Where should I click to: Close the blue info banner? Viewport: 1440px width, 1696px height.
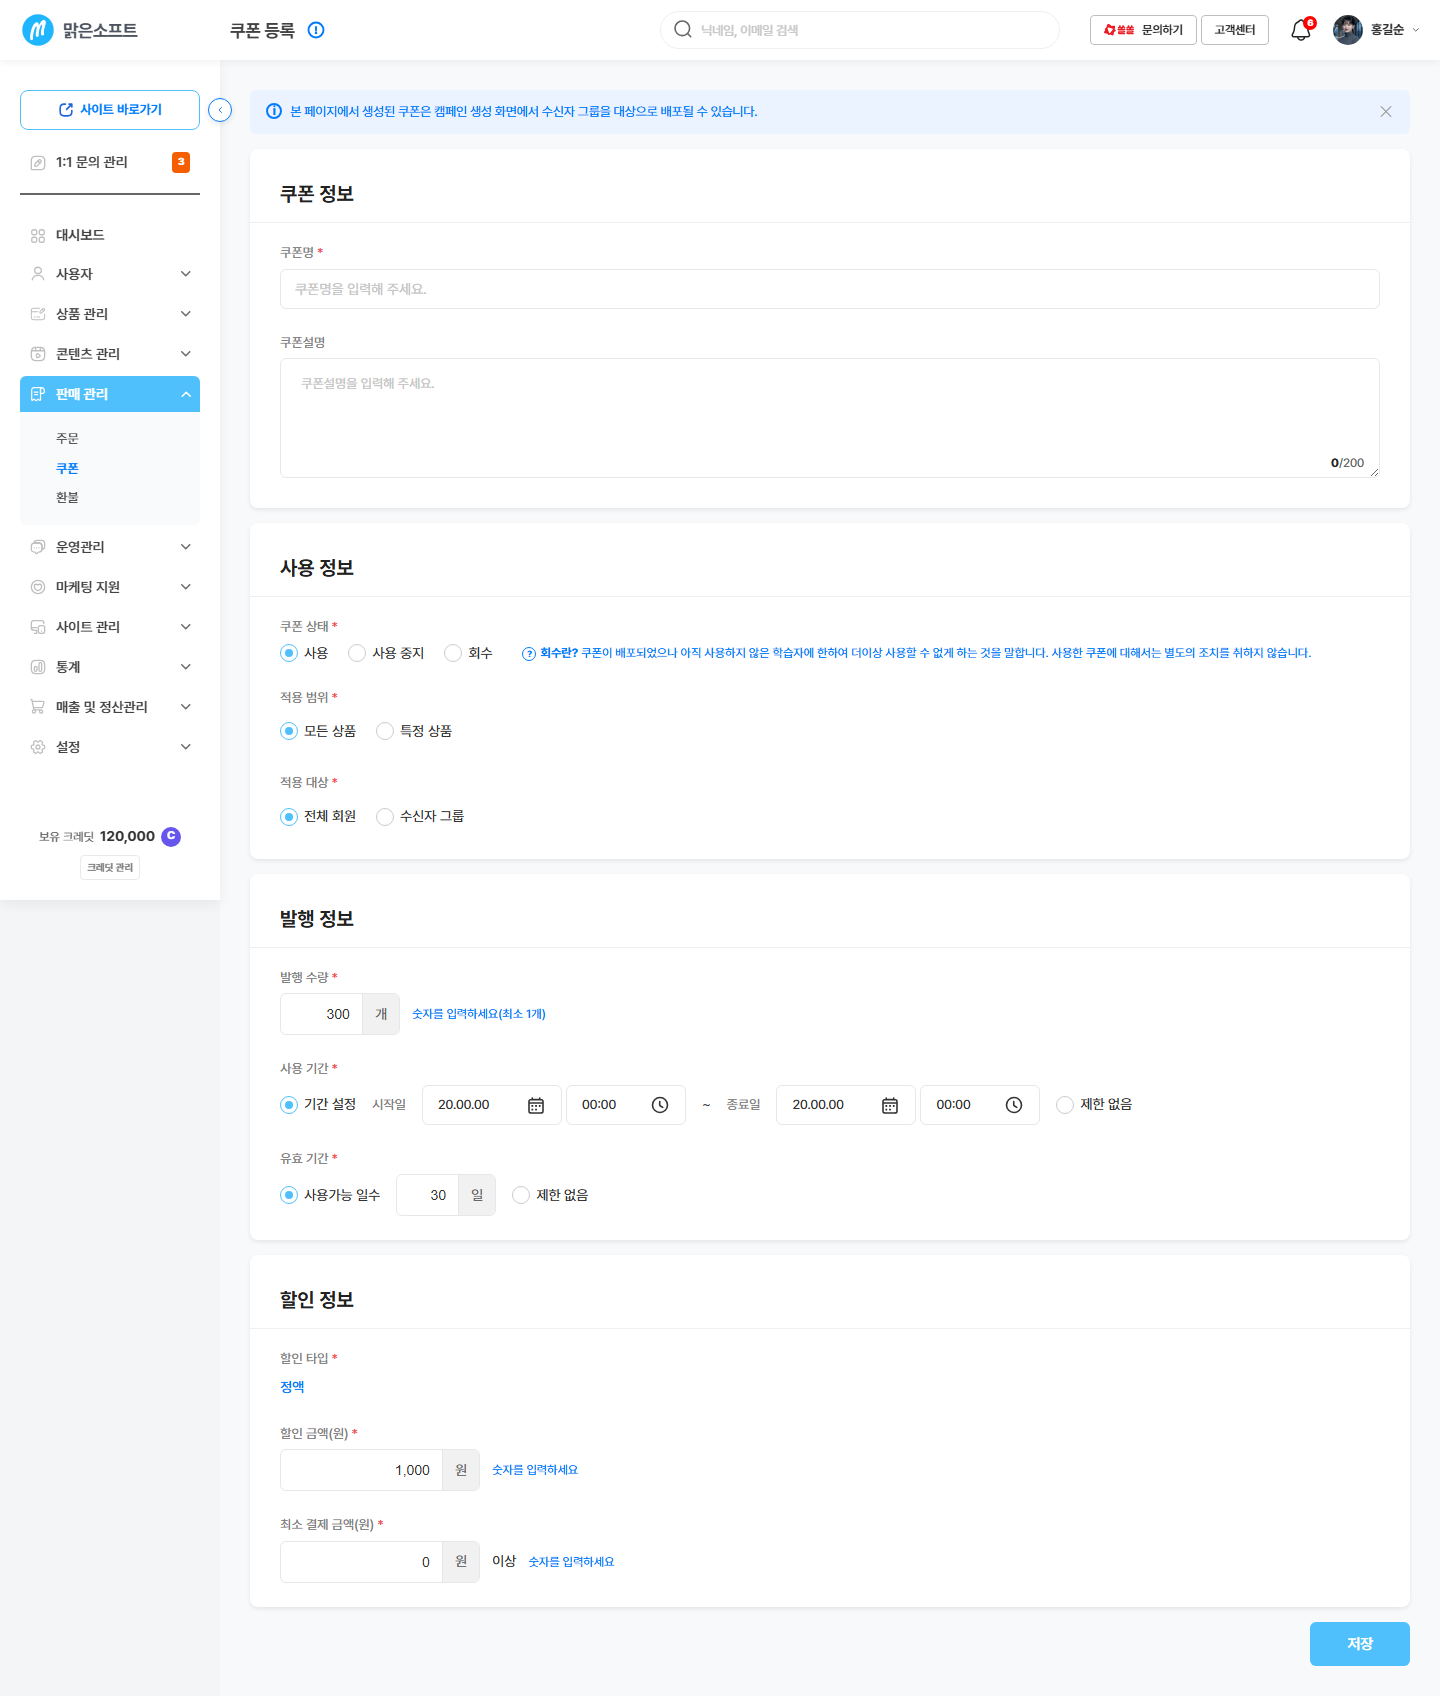point(1386,111)
